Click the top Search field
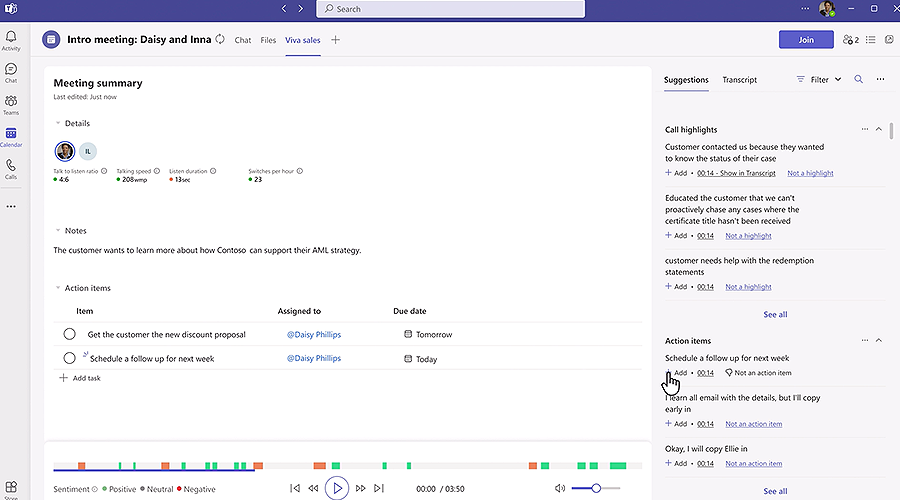Image resolution: width=900 pixels, height=500 pixels. click(x=451, y=9)
